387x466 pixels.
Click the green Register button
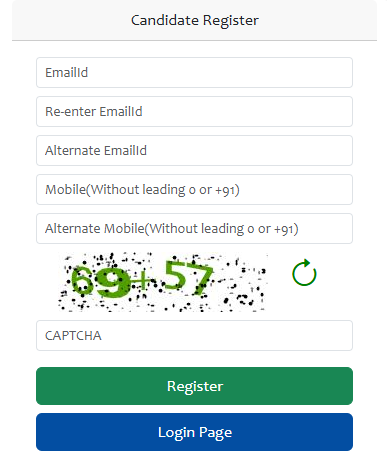(194, 386)
